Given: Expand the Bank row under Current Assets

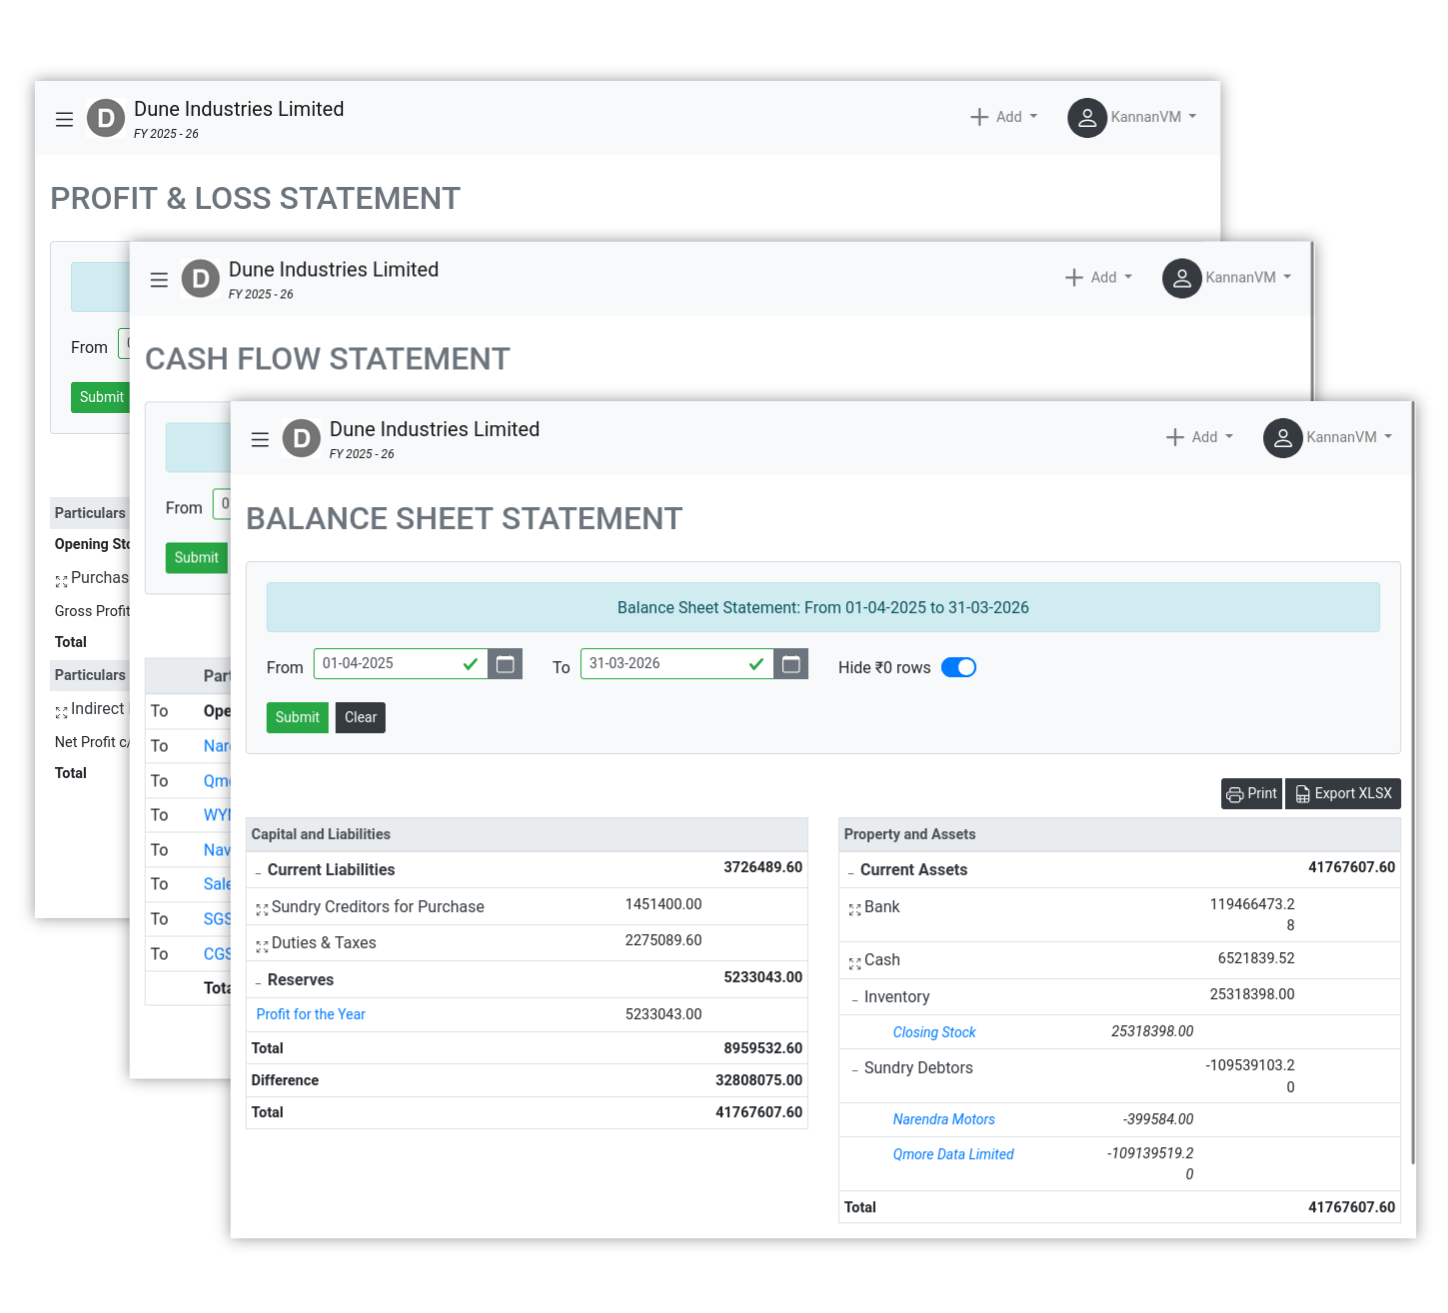Looking at the screenshot, I should [854, 910].
